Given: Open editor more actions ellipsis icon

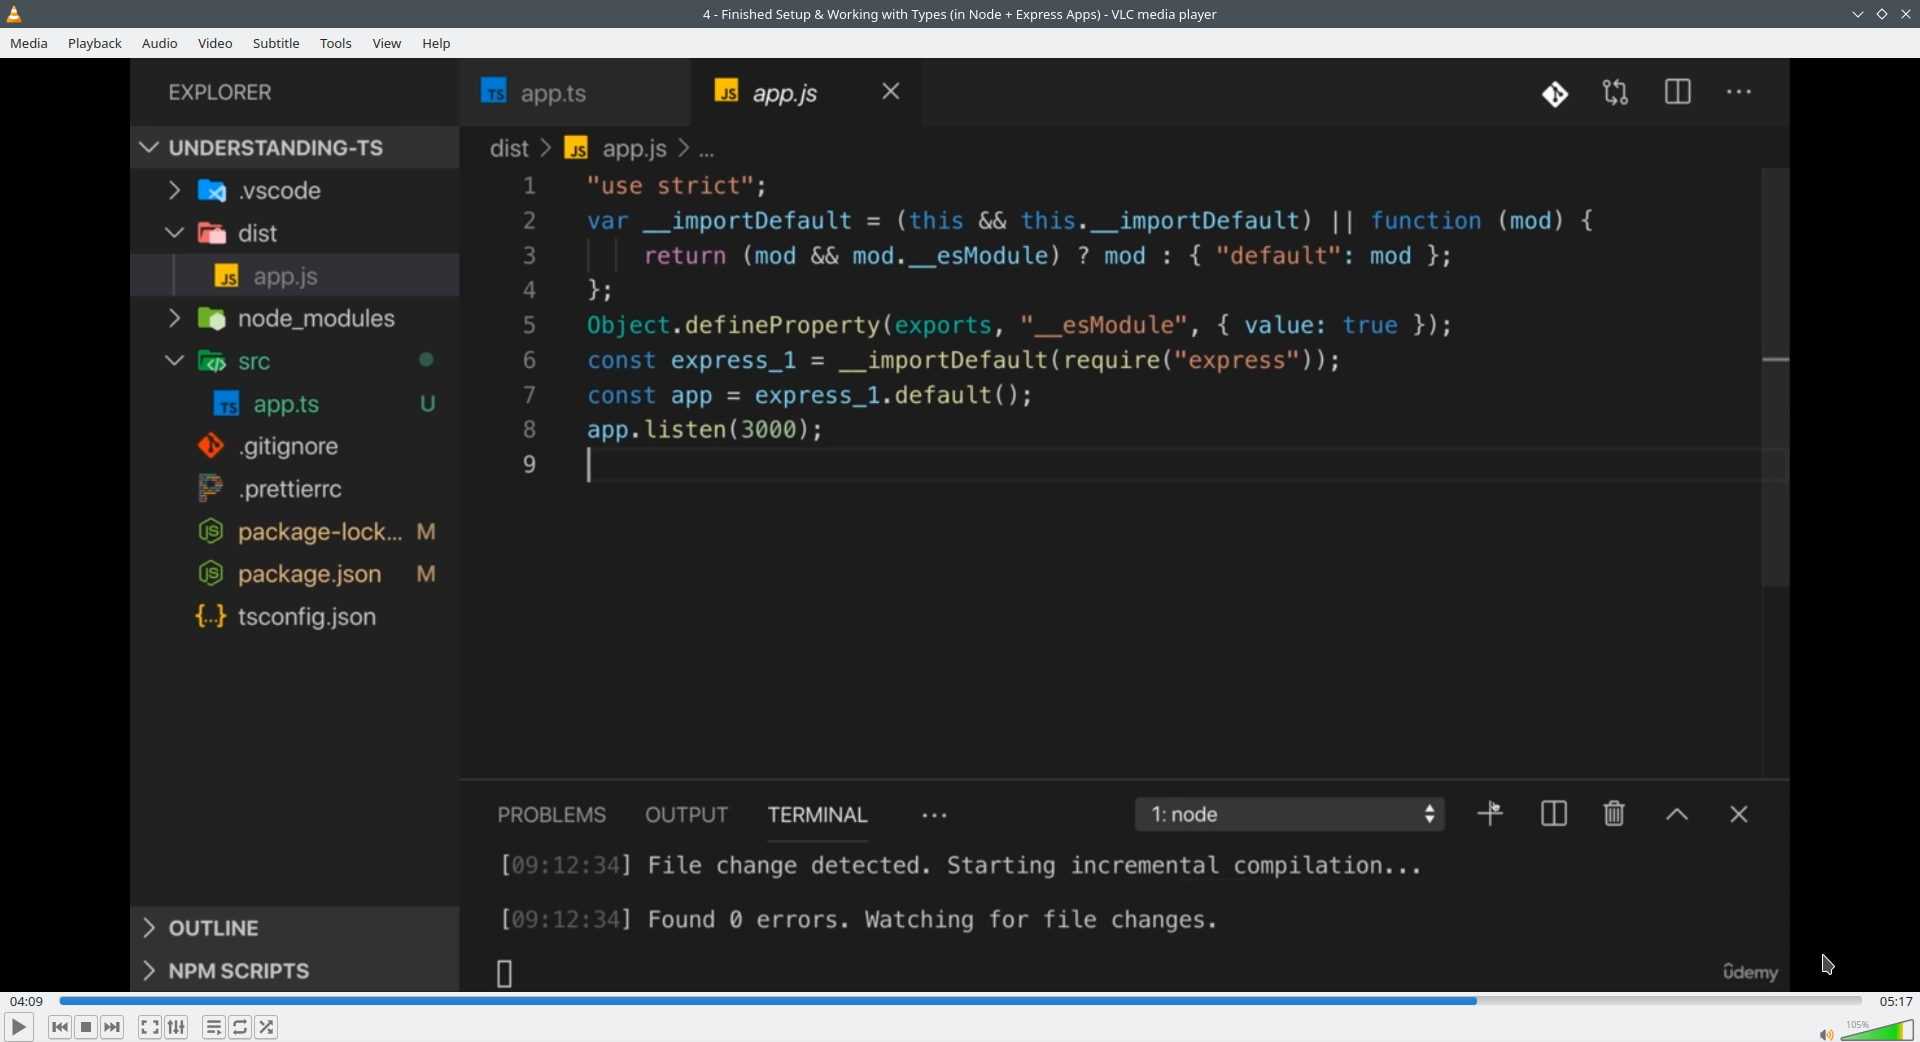Looking at the screenshot, I should [1740, 92].
